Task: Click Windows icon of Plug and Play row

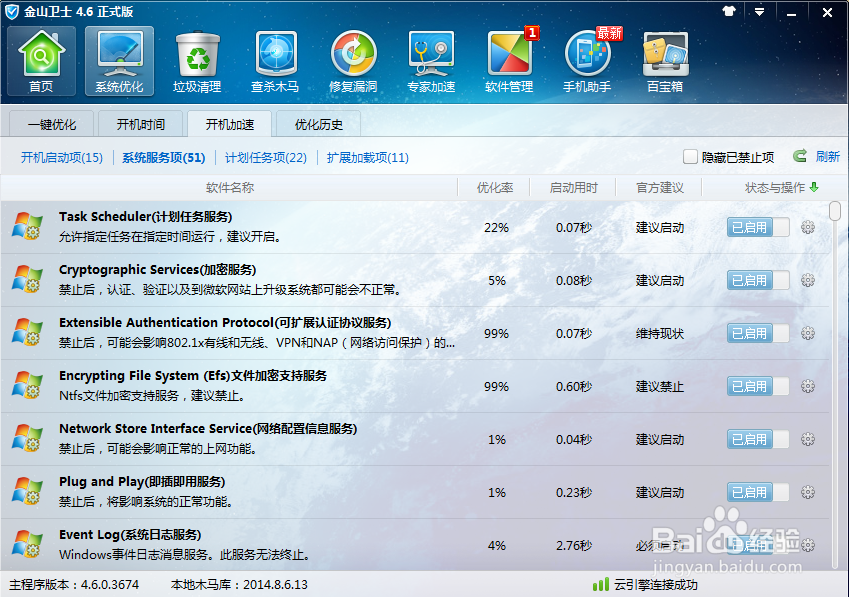Action: tap(27, 491)
